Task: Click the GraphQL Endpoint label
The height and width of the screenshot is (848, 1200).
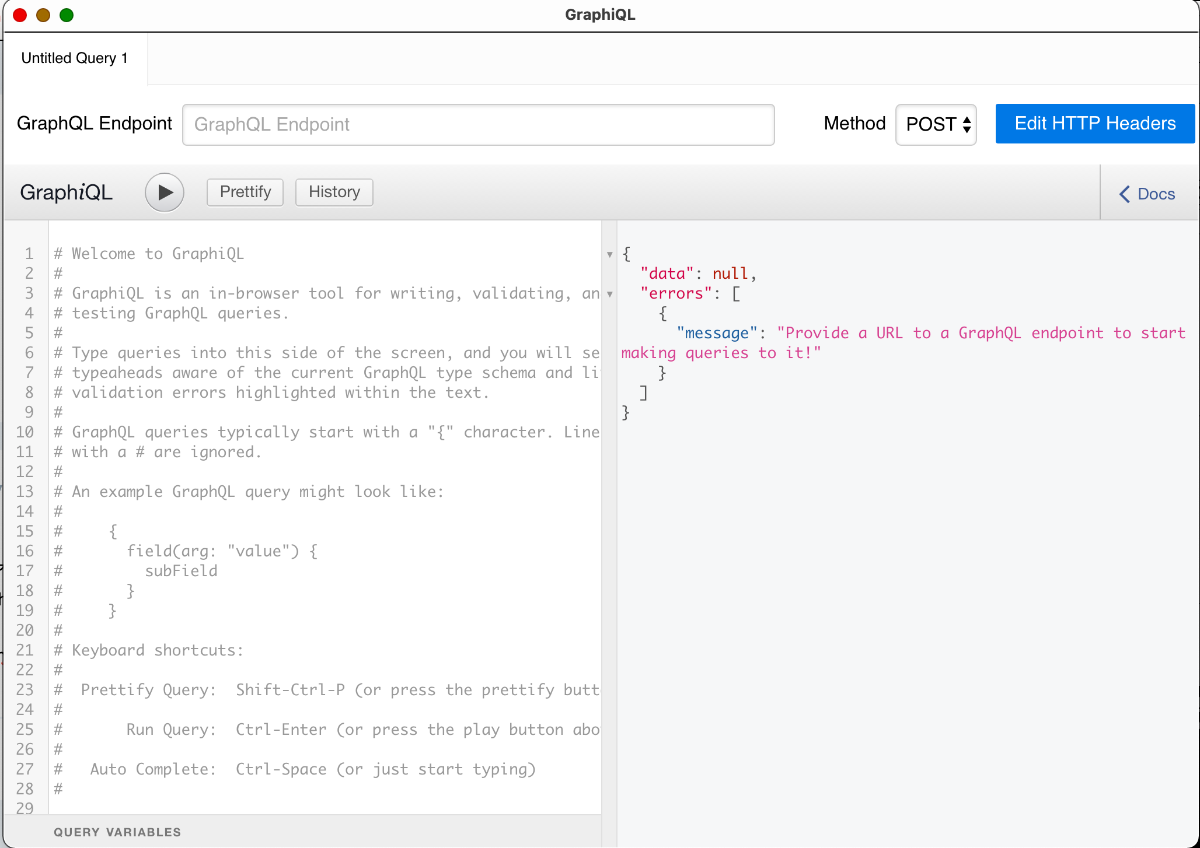Action: coord(95,124)
